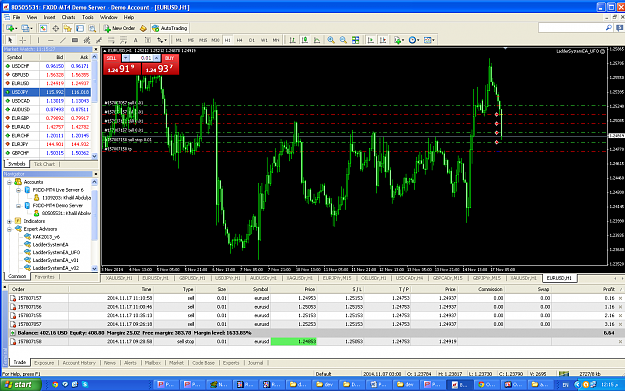Zoom out on the chart
Viewport: 625px width, 391px height.
[343, 40]
